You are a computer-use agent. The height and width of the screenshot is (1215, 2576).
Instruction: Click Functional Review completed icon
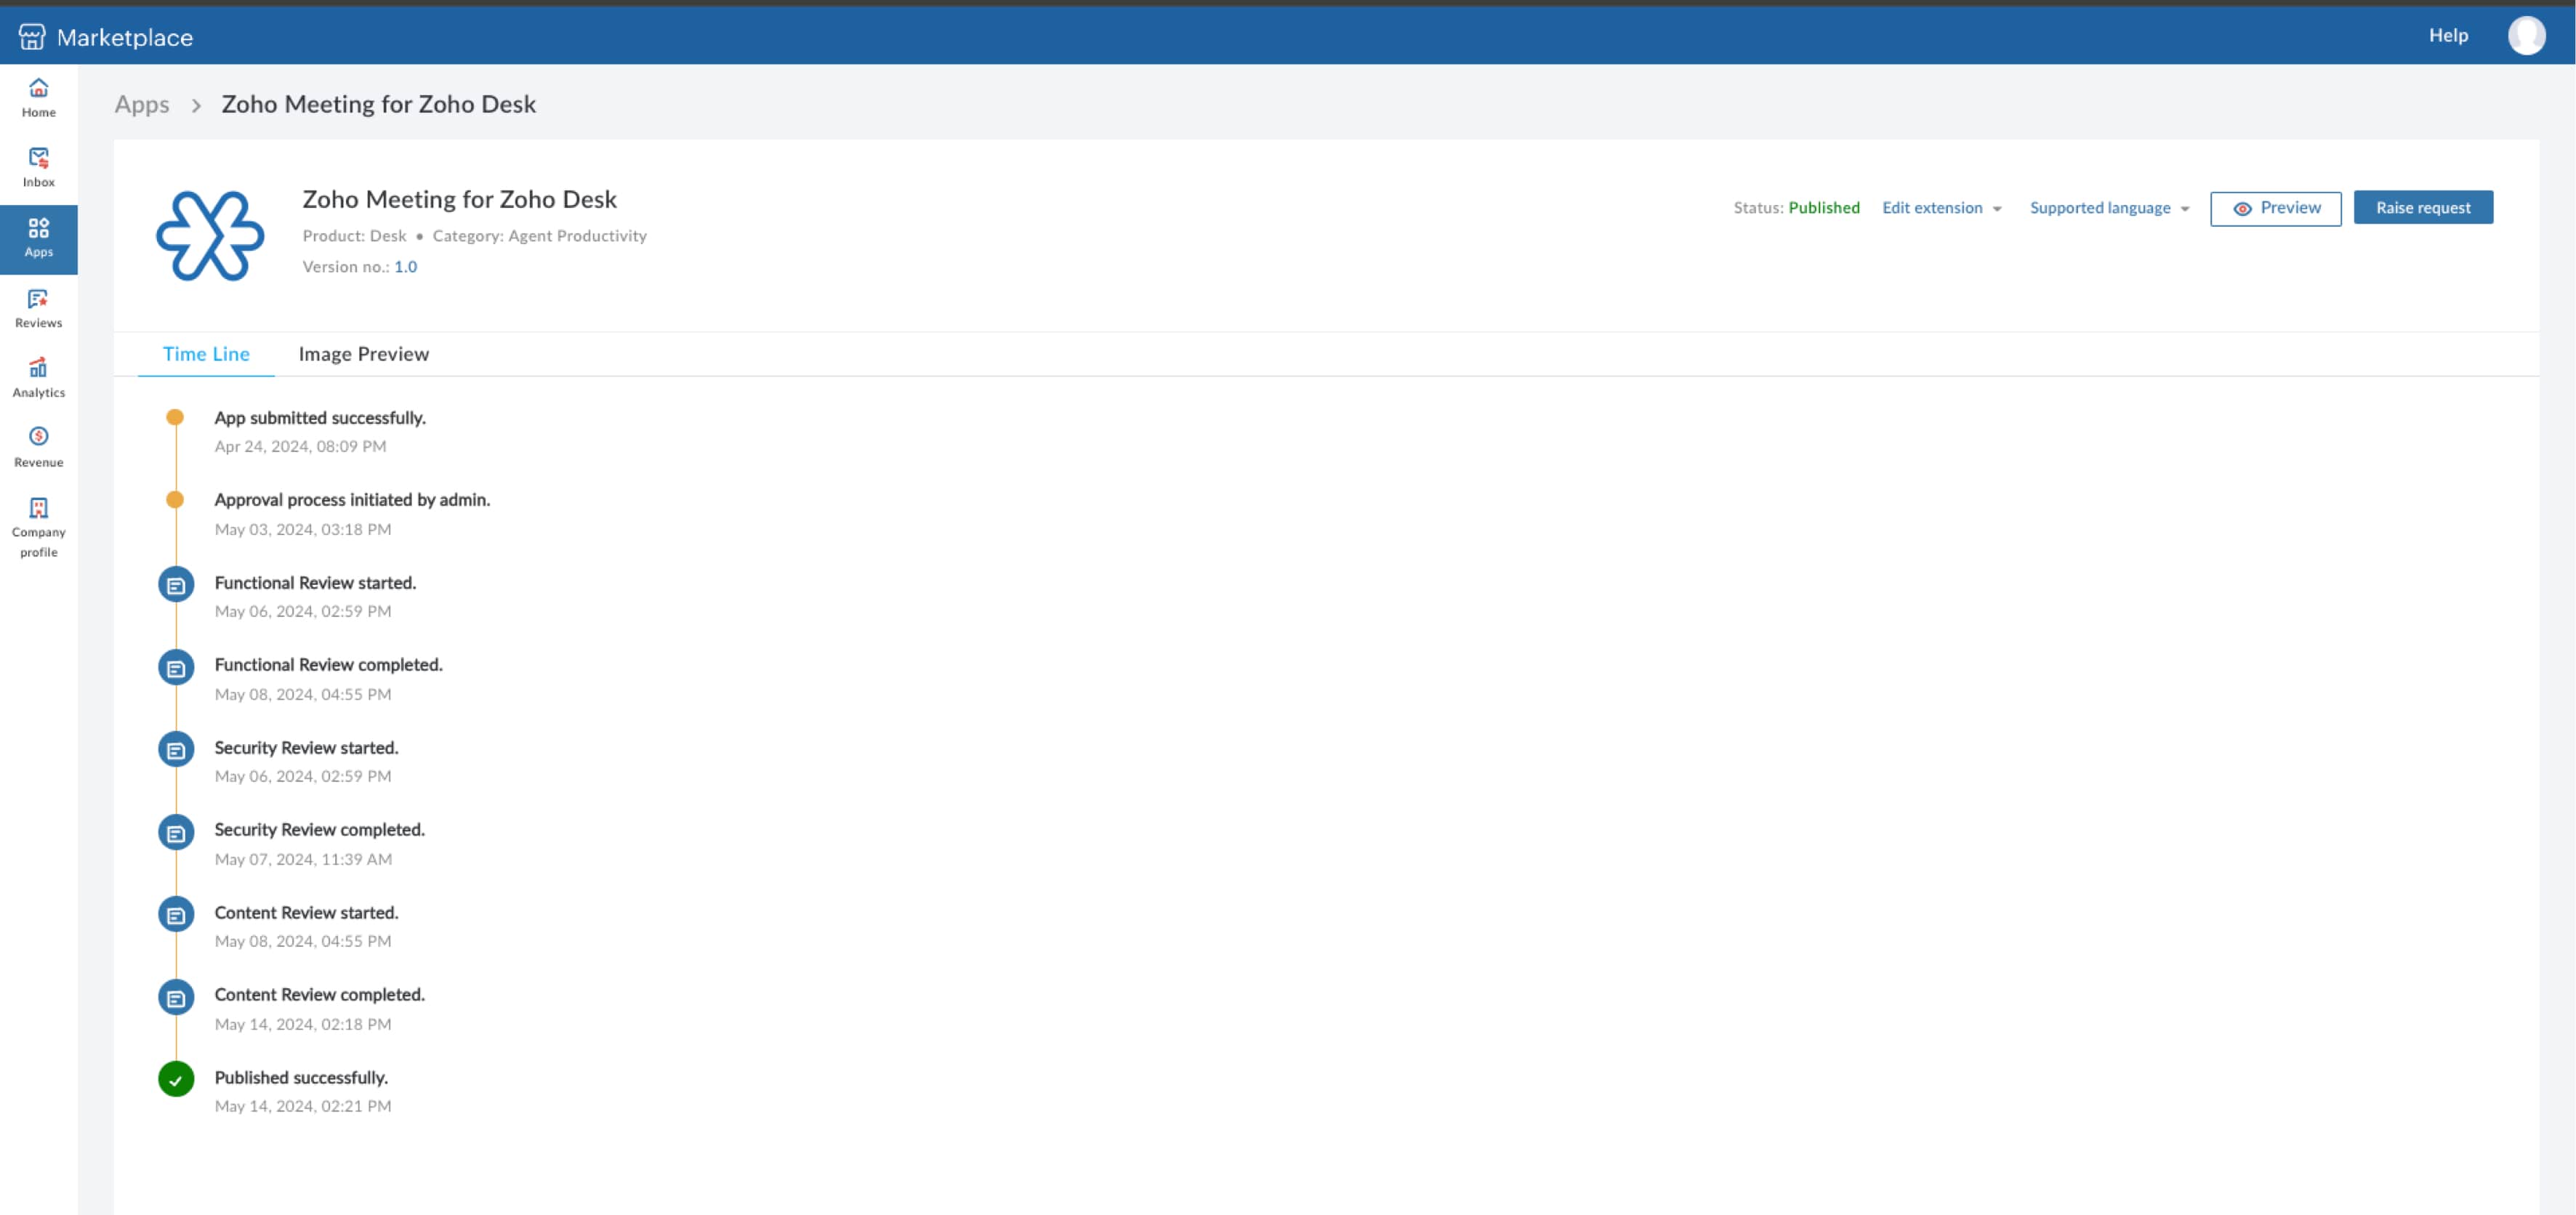click(176, 668)
